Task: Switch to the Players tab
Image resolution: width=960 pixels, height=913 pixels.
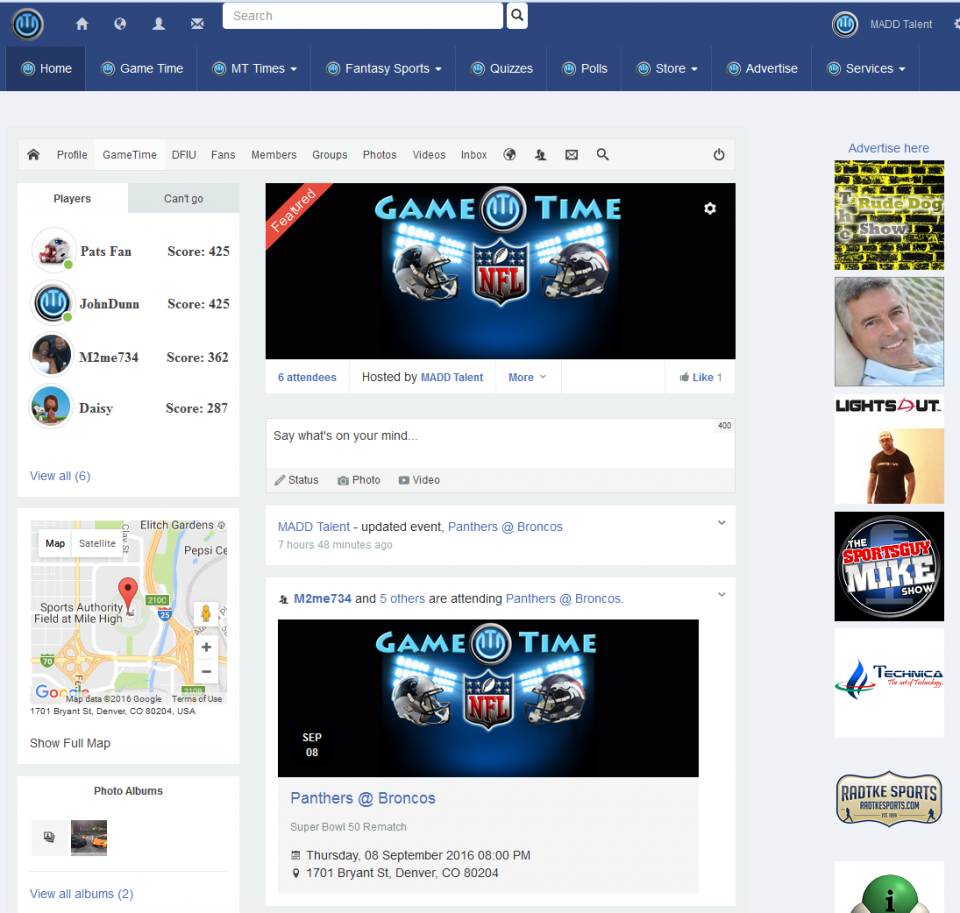Action: (72, 198)
